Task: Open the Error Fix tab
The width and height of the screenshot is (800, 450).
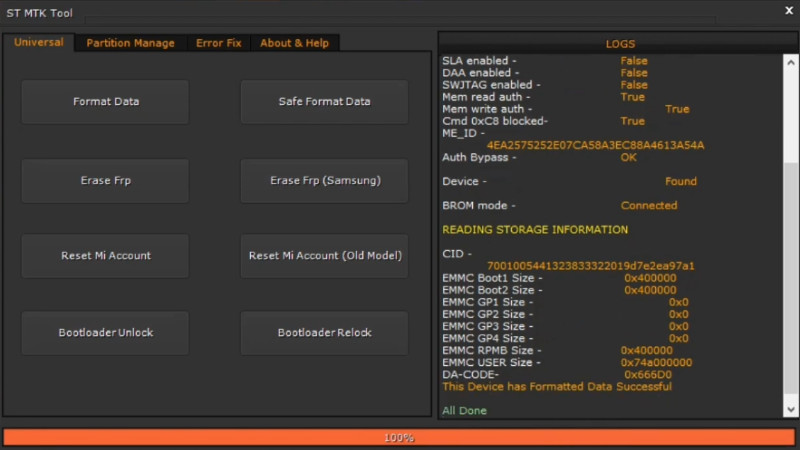Action: point(218,43)
